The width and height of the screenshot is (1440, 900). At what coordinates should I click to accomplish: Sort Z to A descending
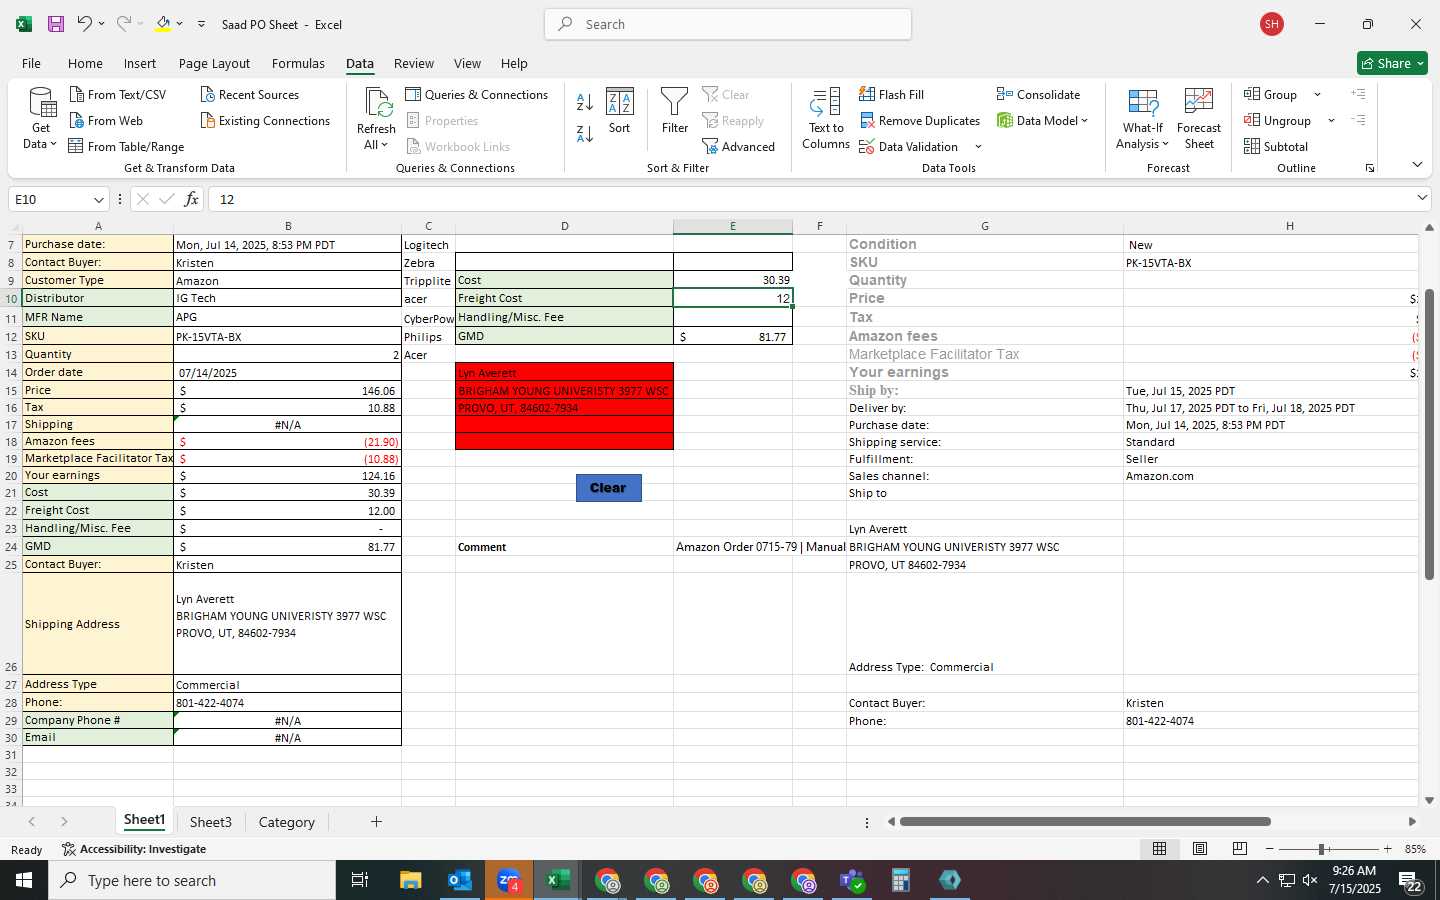585,133
